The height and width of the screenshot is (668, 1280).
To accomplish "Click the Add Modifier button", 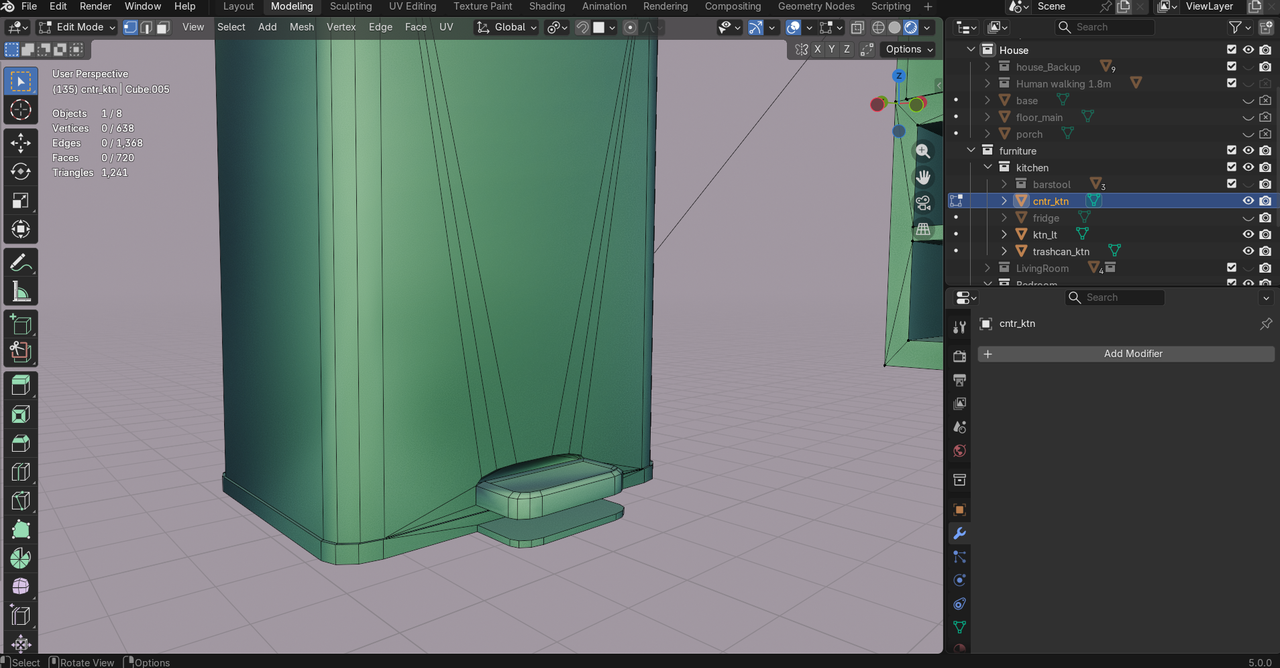I will pos(1126,354).
